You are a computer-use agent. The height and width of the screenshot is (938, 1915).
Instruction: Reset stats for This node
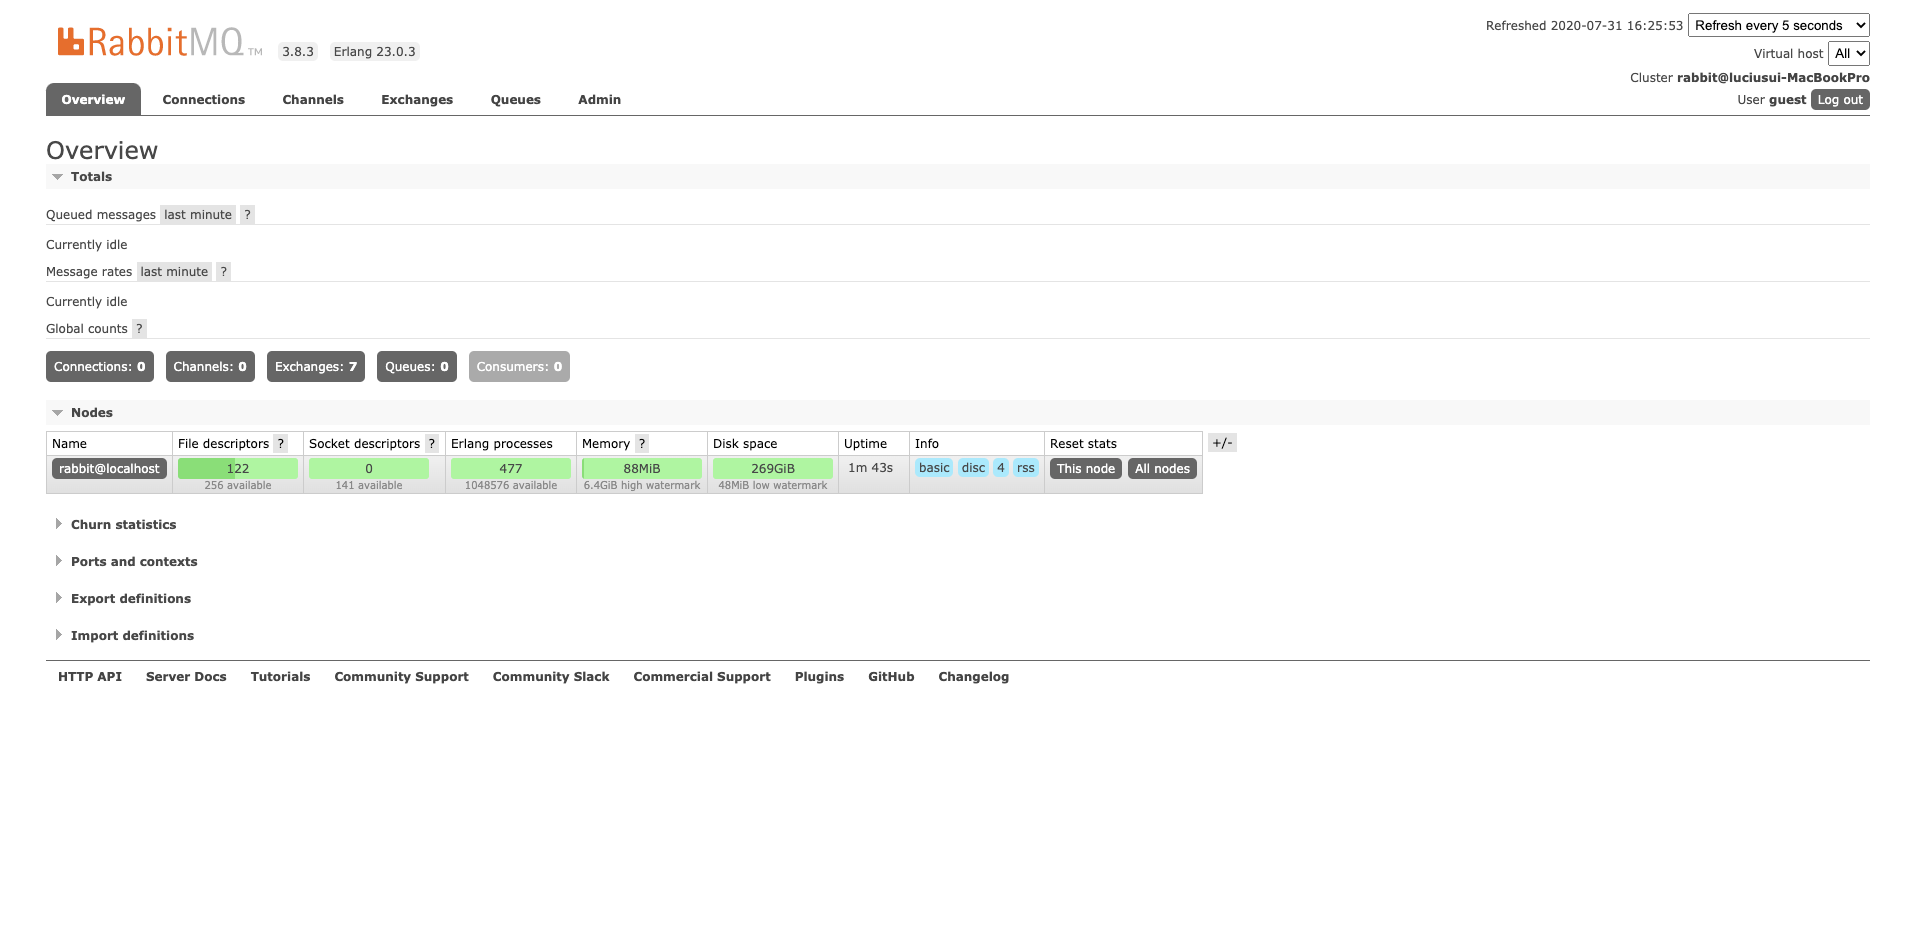[x=1086, y=469]
